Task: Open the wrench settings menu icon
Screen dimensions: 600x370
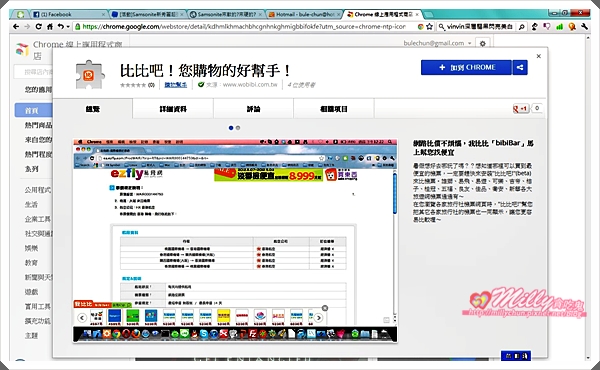Action: click(x=584, y=26)
